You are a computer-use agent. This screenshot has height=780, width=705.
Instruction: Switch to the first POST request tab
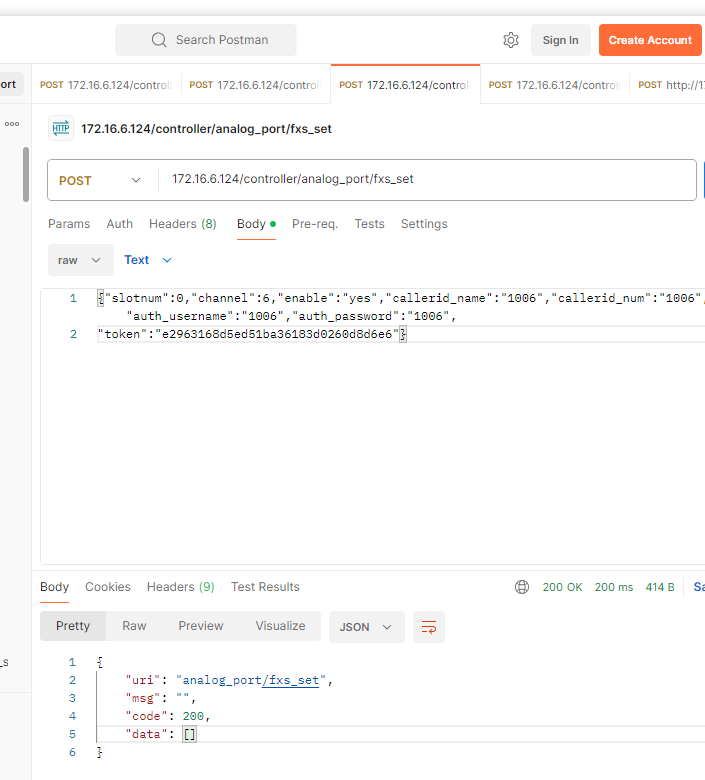tap(106, 85)
